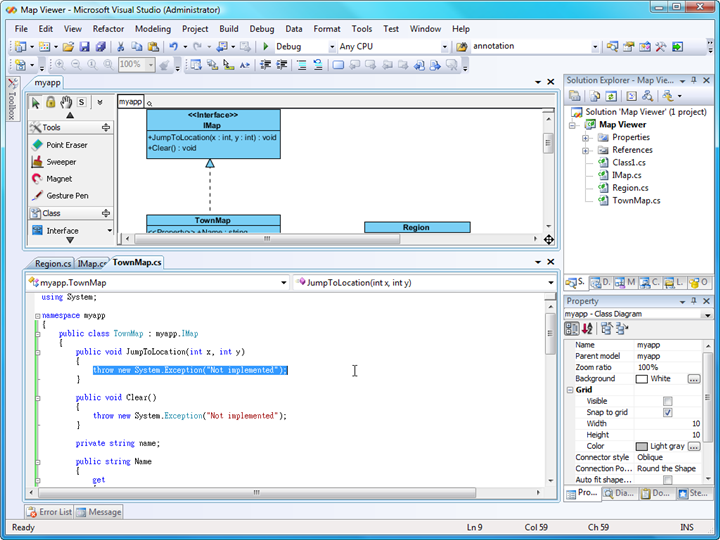Click the grid Color ellipsis button

[694, 446]
